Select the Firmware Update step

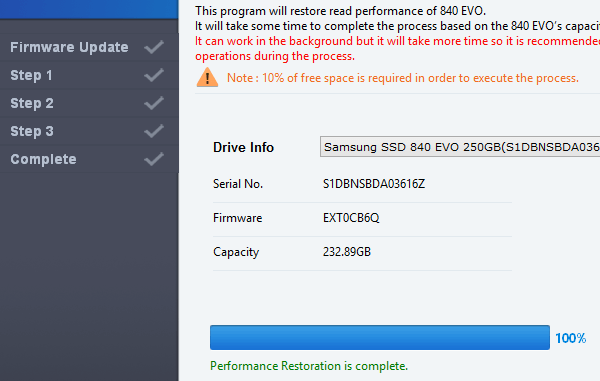click(x=89, y=47)
